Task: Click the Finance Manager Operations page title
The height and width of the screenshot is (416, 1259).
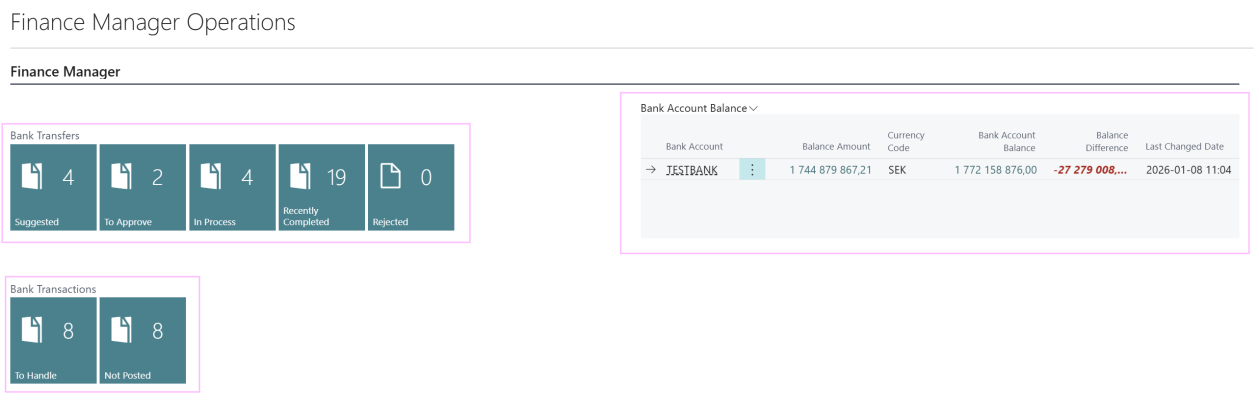Action: pyautogui.click(x=153, y=22)
